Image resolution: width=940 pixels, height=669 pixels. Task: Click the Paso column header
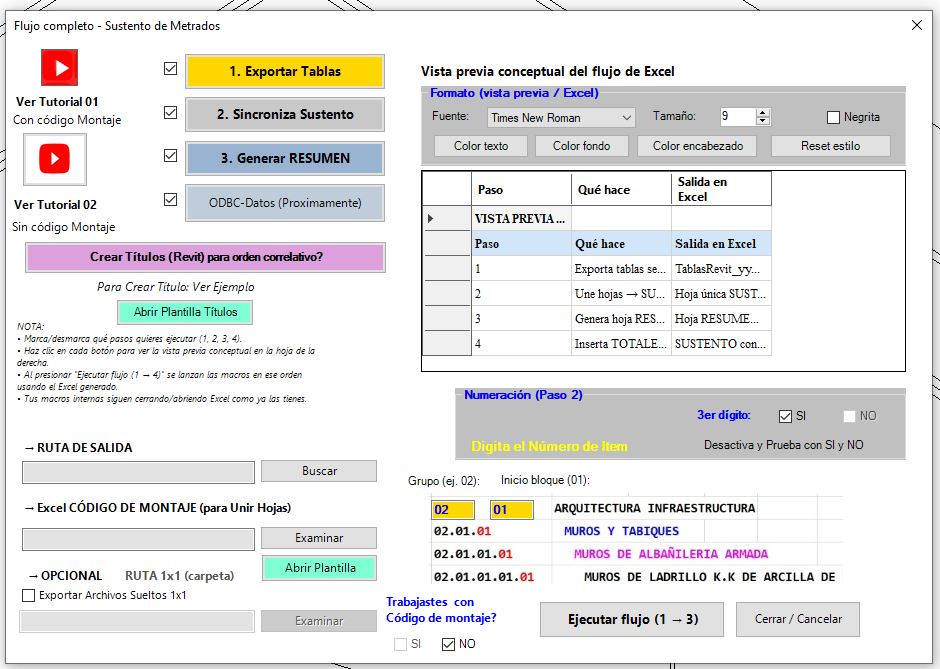pyautogui.click(x=522, y=189)
